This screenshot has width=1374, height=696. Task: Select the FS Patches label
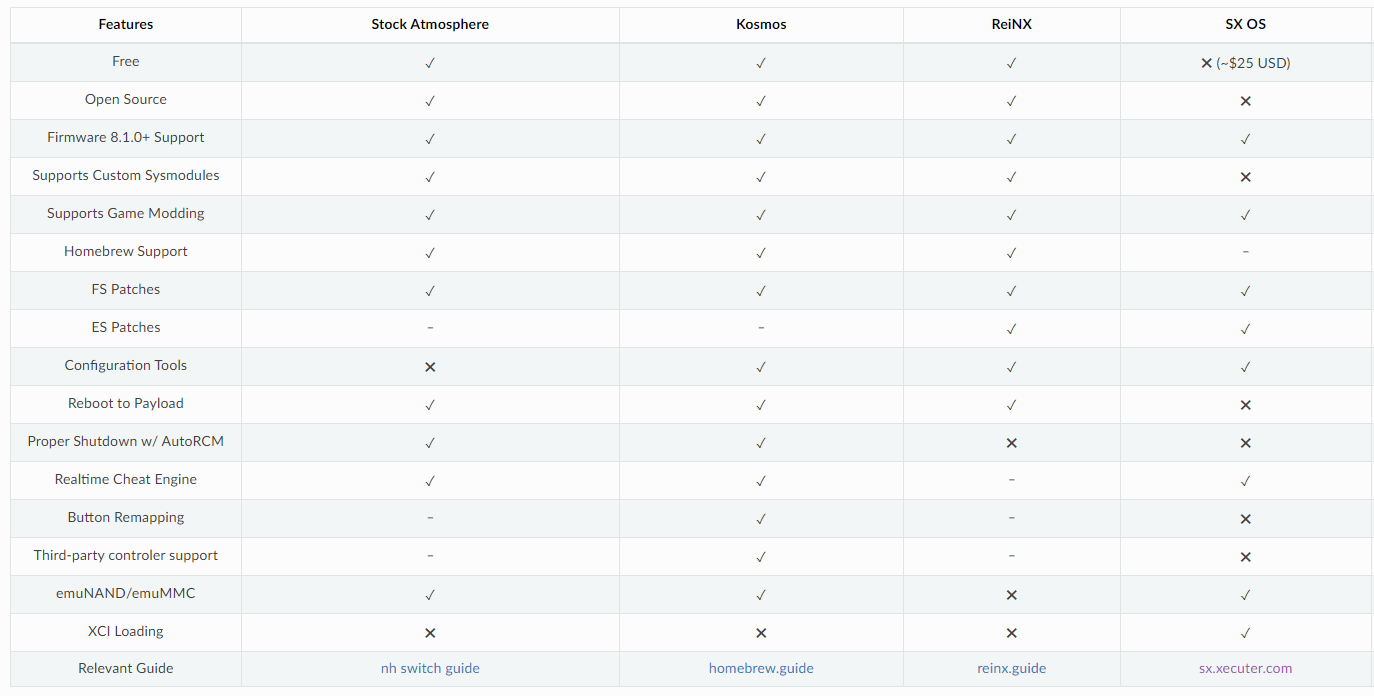coord(126,289)
